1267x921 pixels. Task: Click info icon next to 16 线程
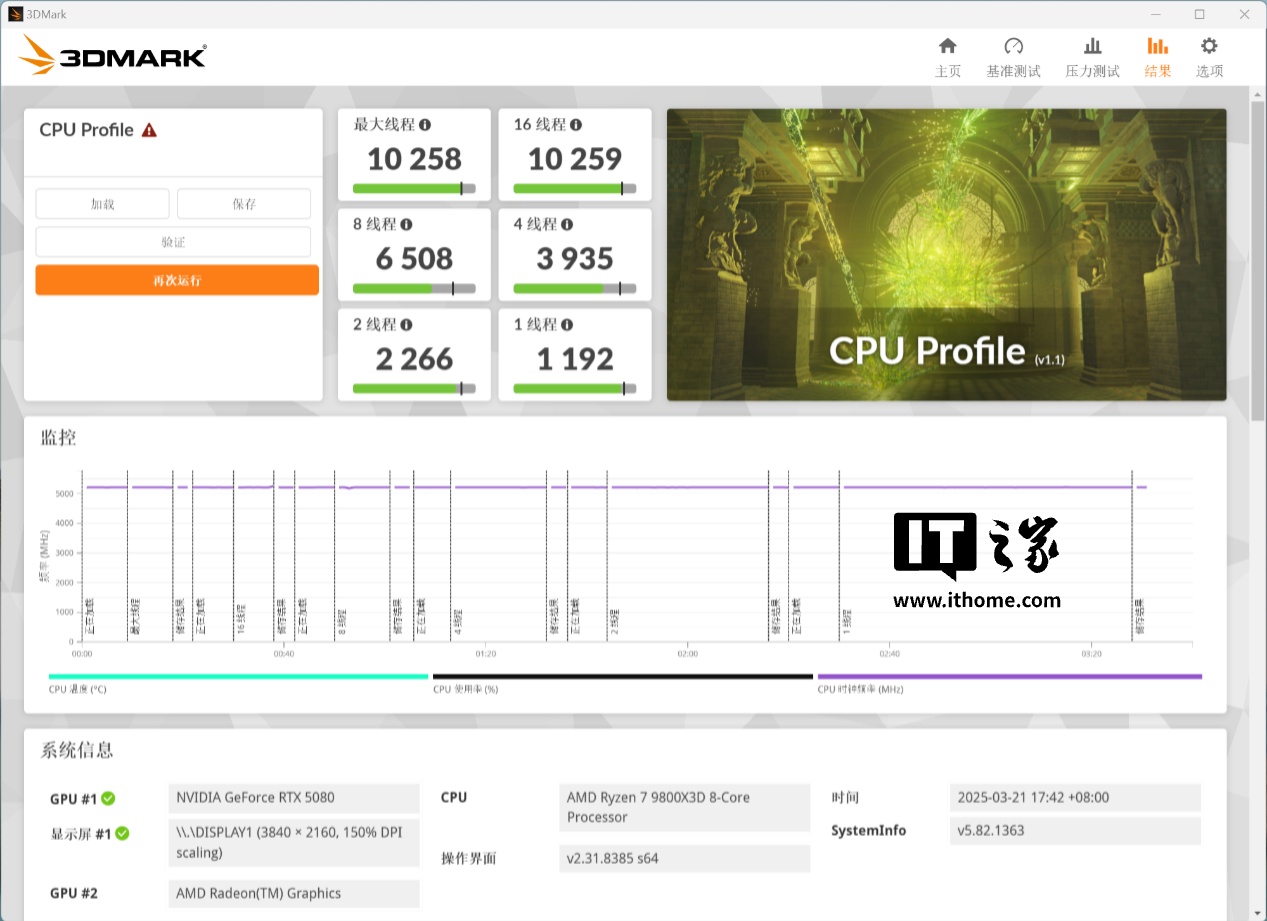pos(576,125)
